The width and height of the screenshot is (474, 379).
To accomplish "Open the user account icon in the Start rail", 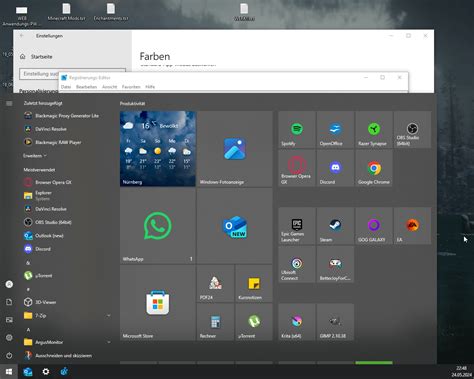I will tap(9, 284).
